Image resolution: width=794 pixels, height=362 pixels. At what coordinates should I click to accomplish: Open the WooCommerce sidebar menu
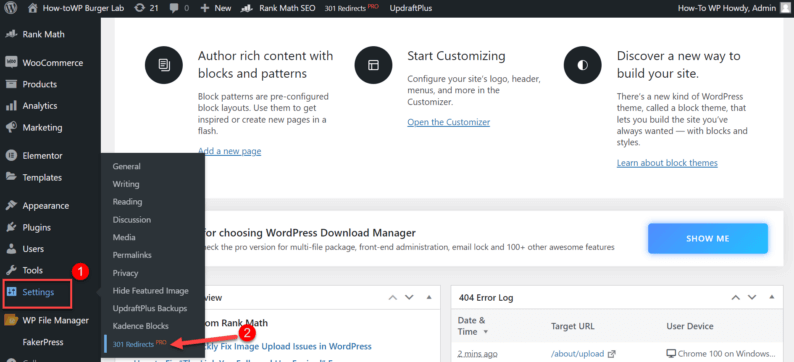pyautogui.click(x=45, y=63)
